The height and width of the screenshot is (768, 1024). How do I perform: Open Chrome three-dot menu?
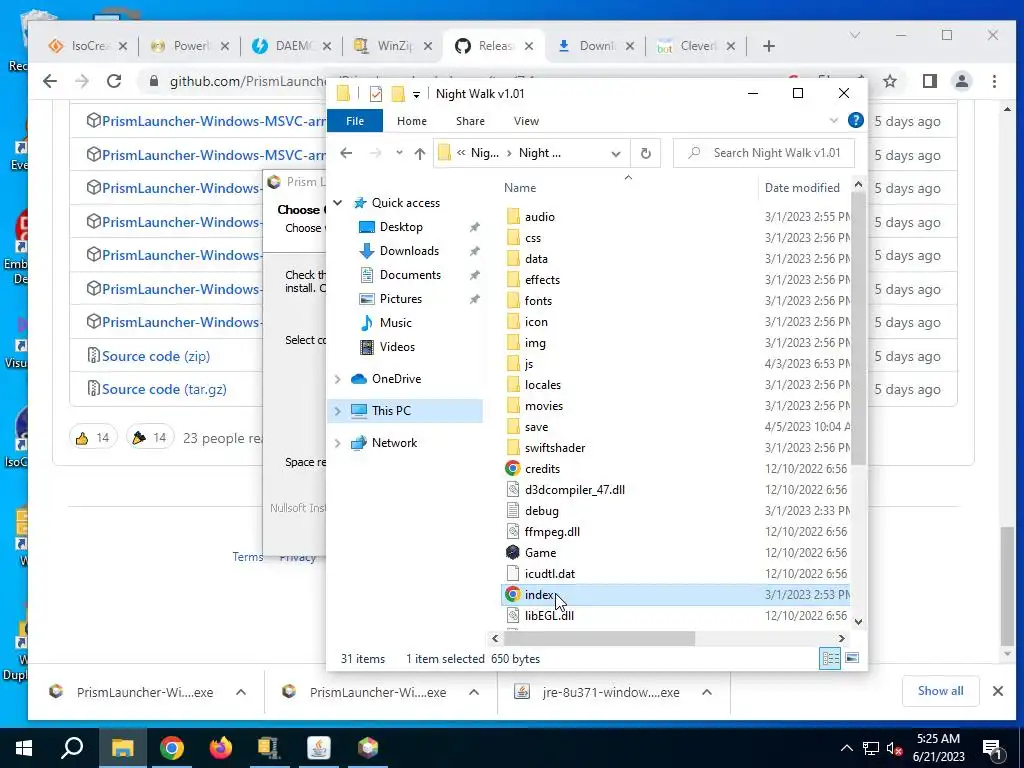pyautogui.click(x=994, y=81)
